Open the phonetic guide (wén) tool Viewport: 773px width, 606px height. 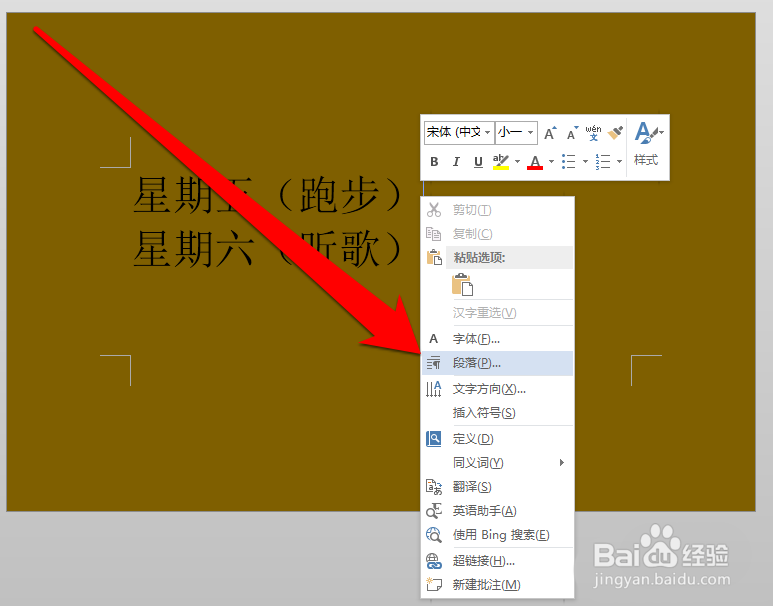click(x=593, y=133)
